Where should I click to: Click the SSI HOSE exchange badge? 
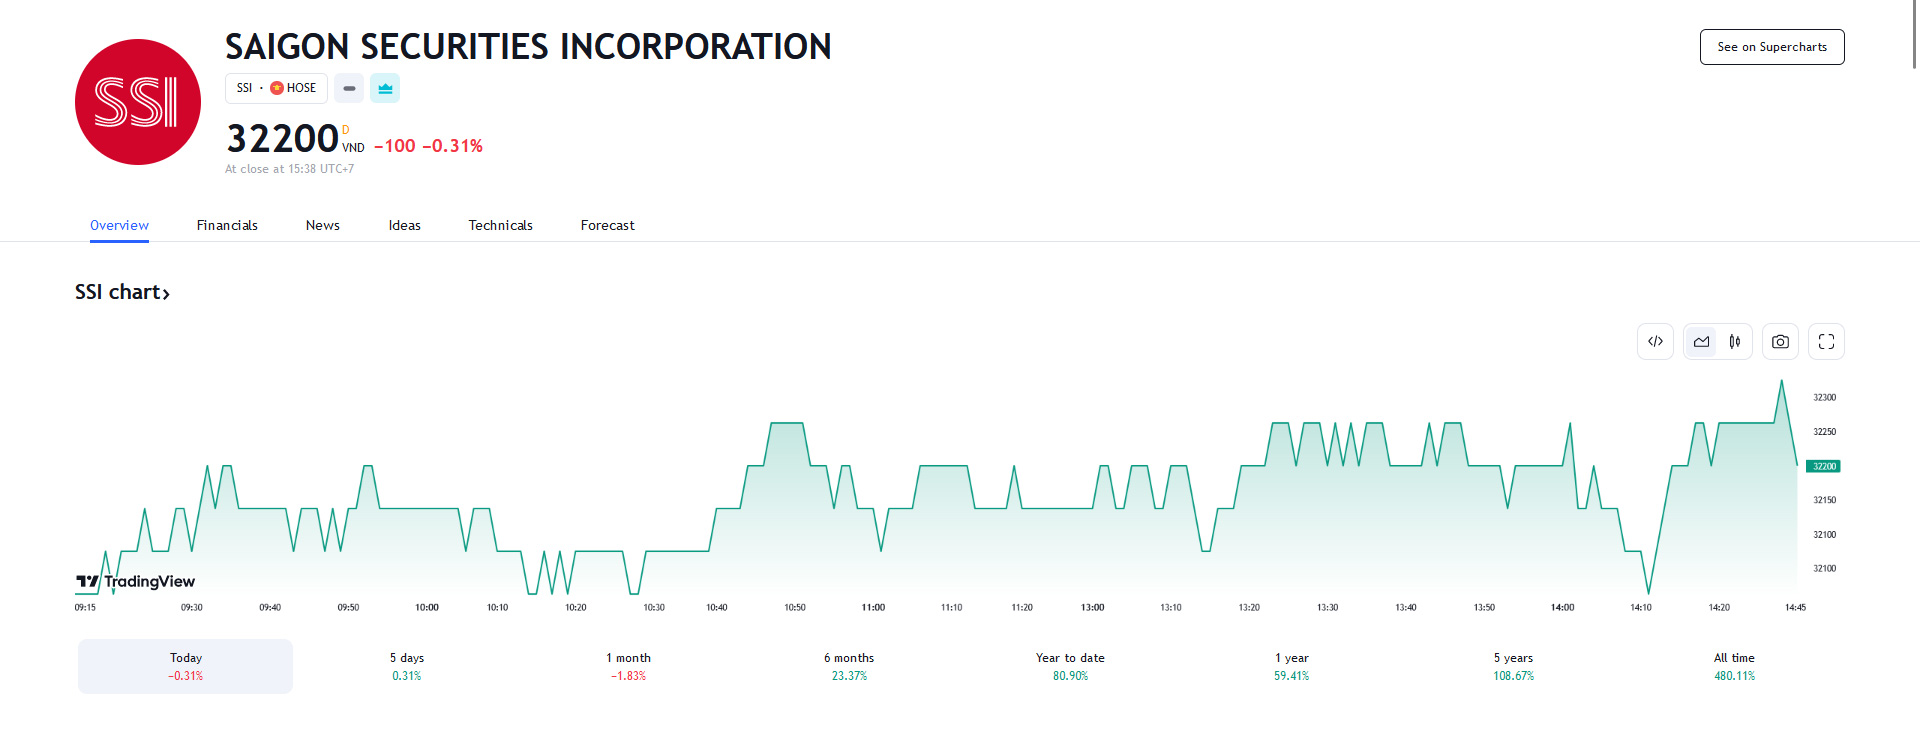coord(276,88)
